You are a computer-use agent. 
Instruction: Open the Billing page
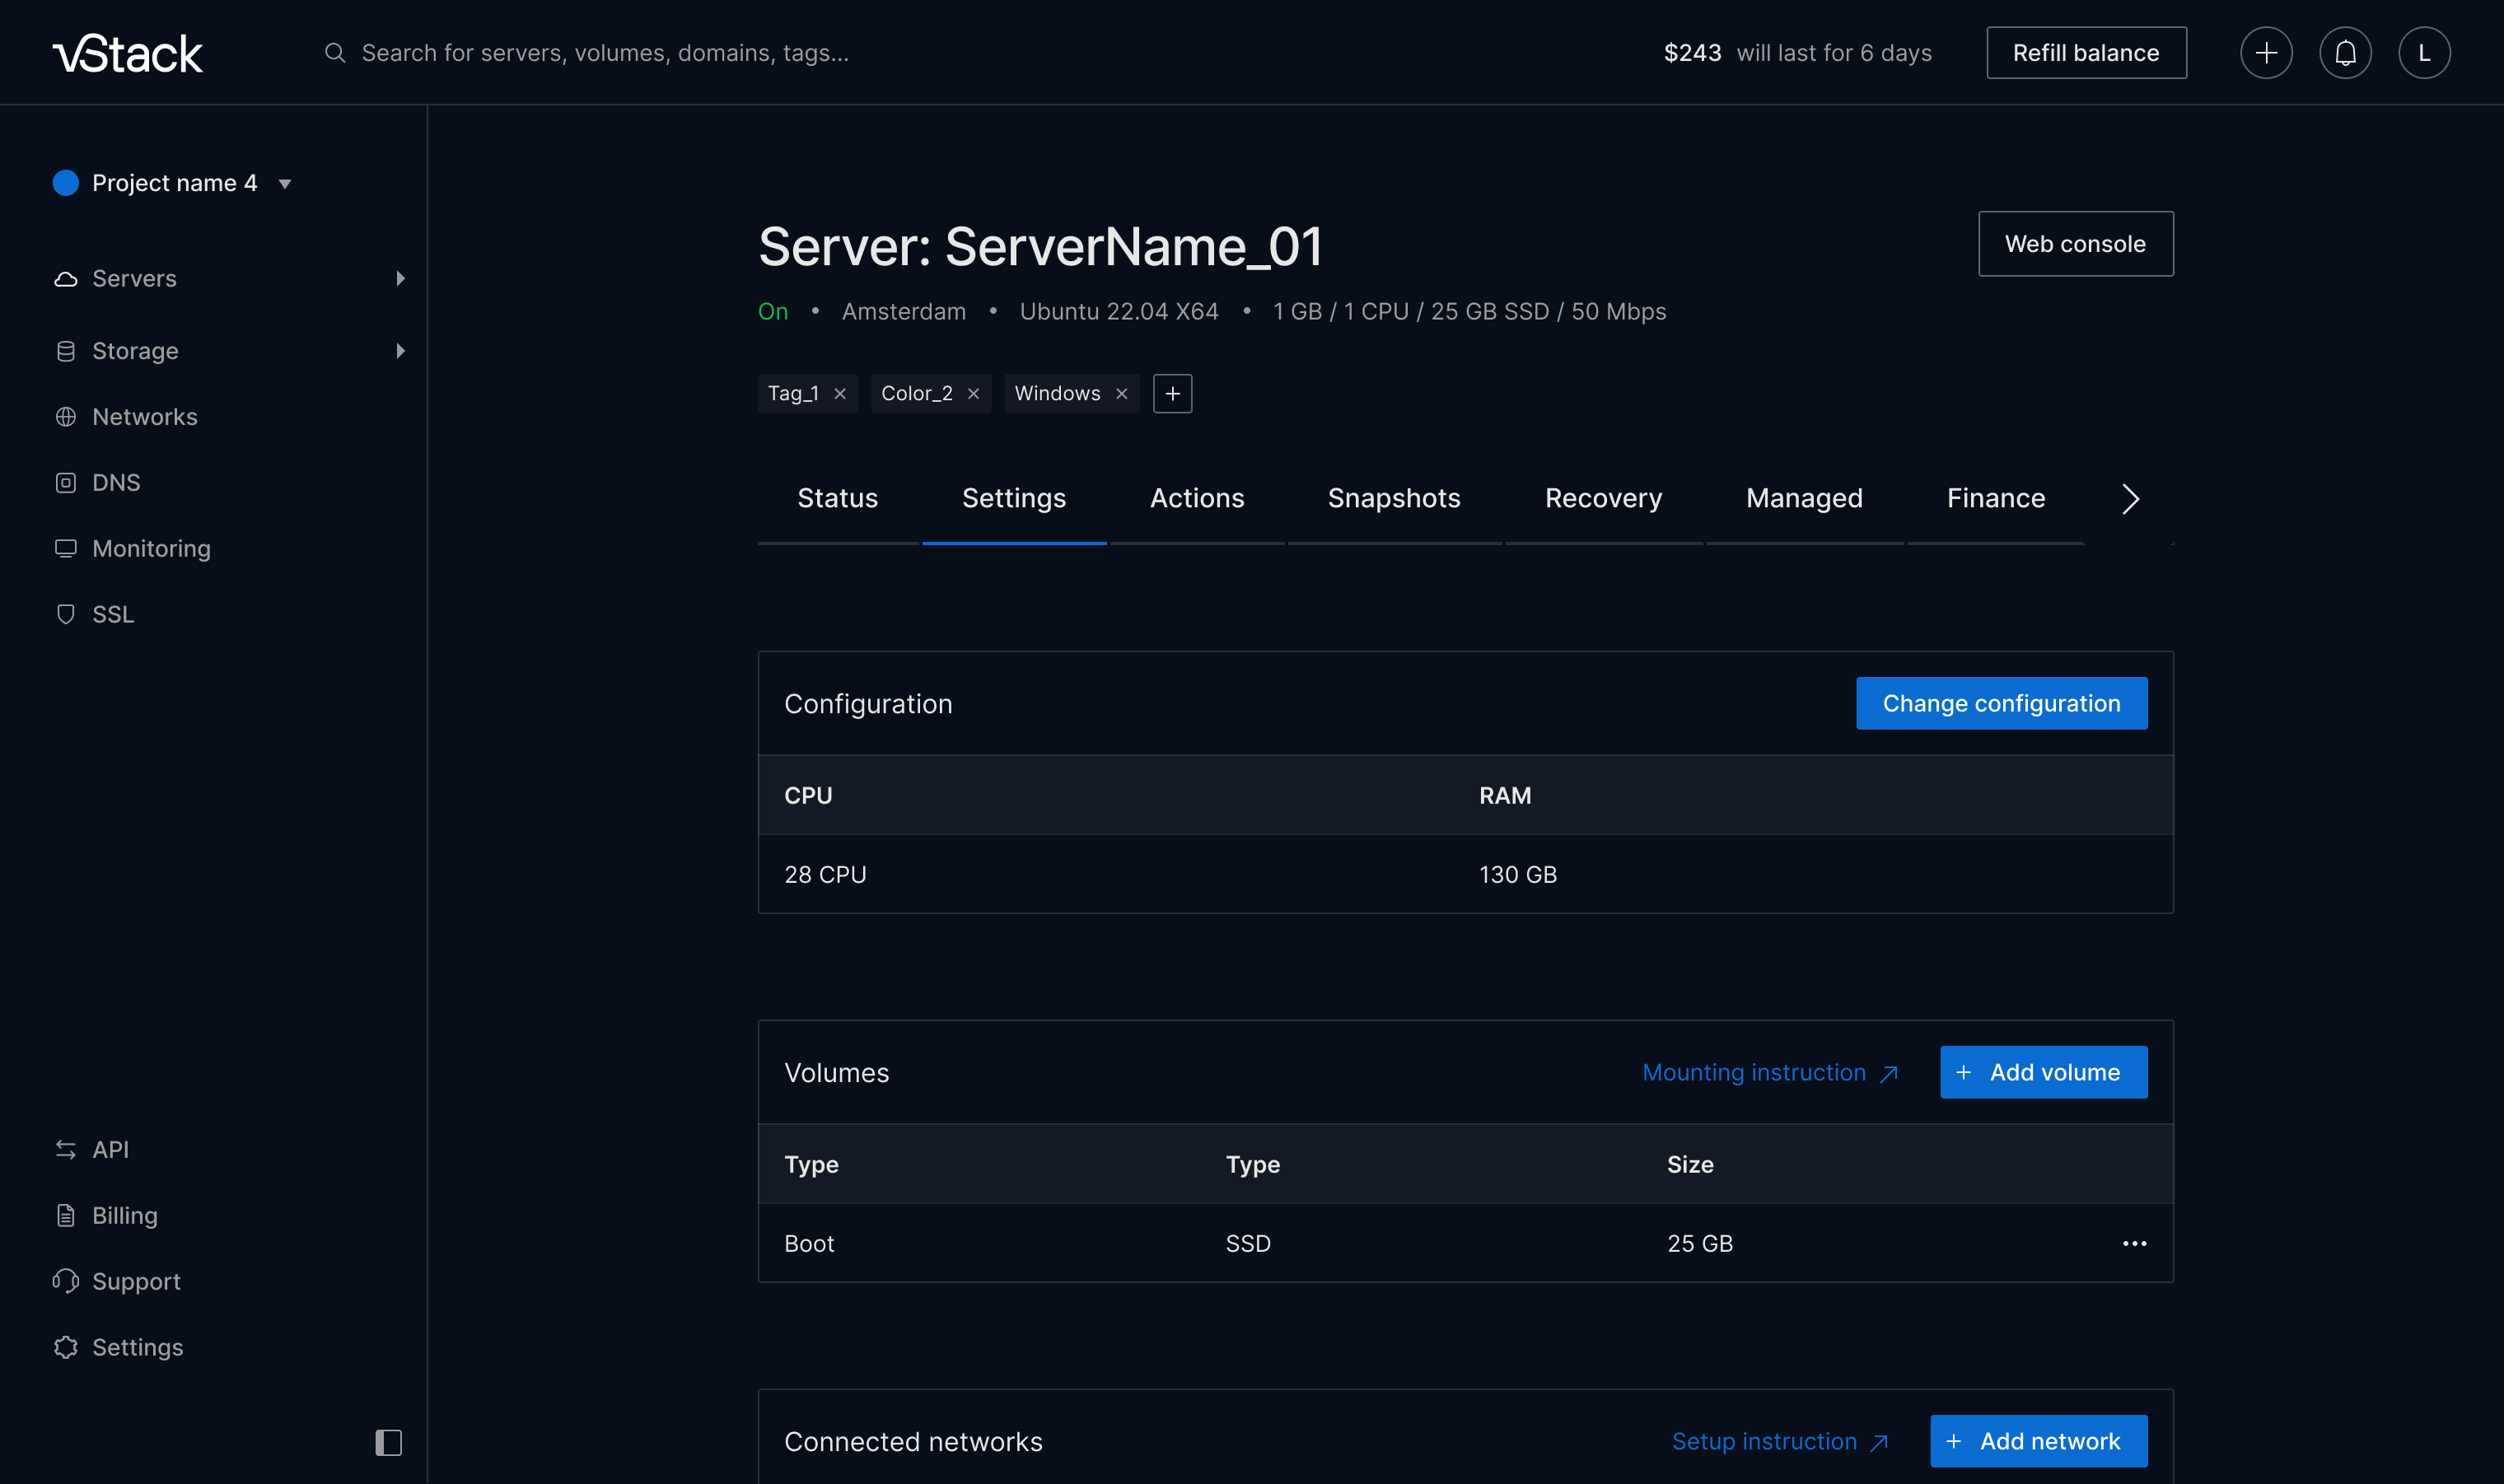point(125,1216)
